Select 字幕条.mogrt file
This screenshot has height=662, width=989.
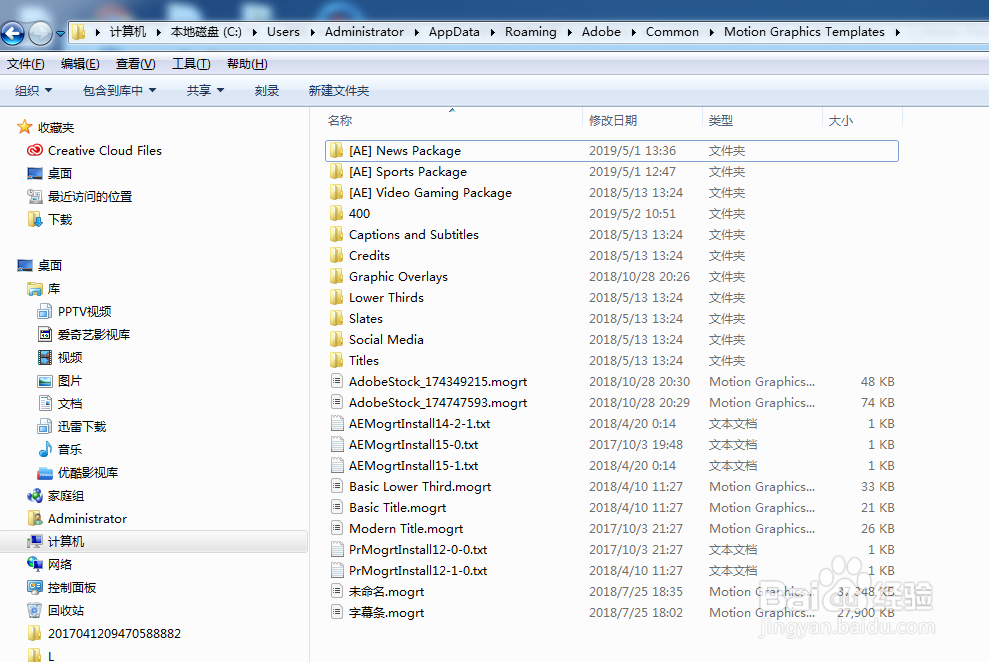pyautogui.click(x=611, y=612)
